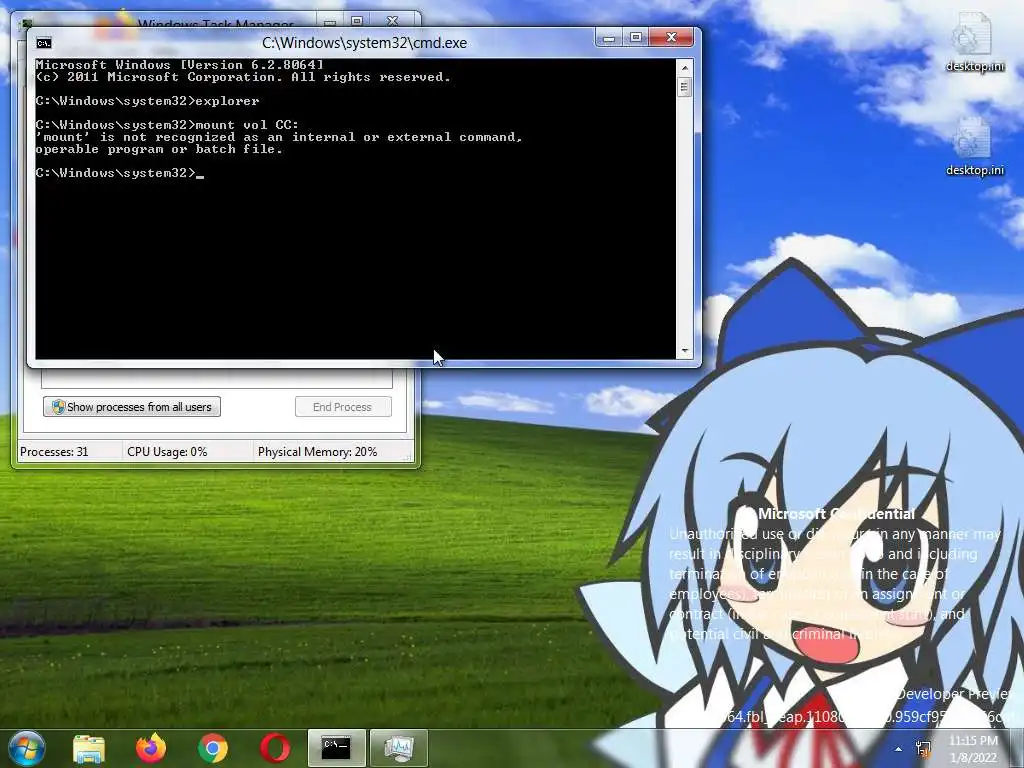Switch to the cmd.exe taskbar button
The height and width of the screenshot is (768, 1024).
pos(336,748)
